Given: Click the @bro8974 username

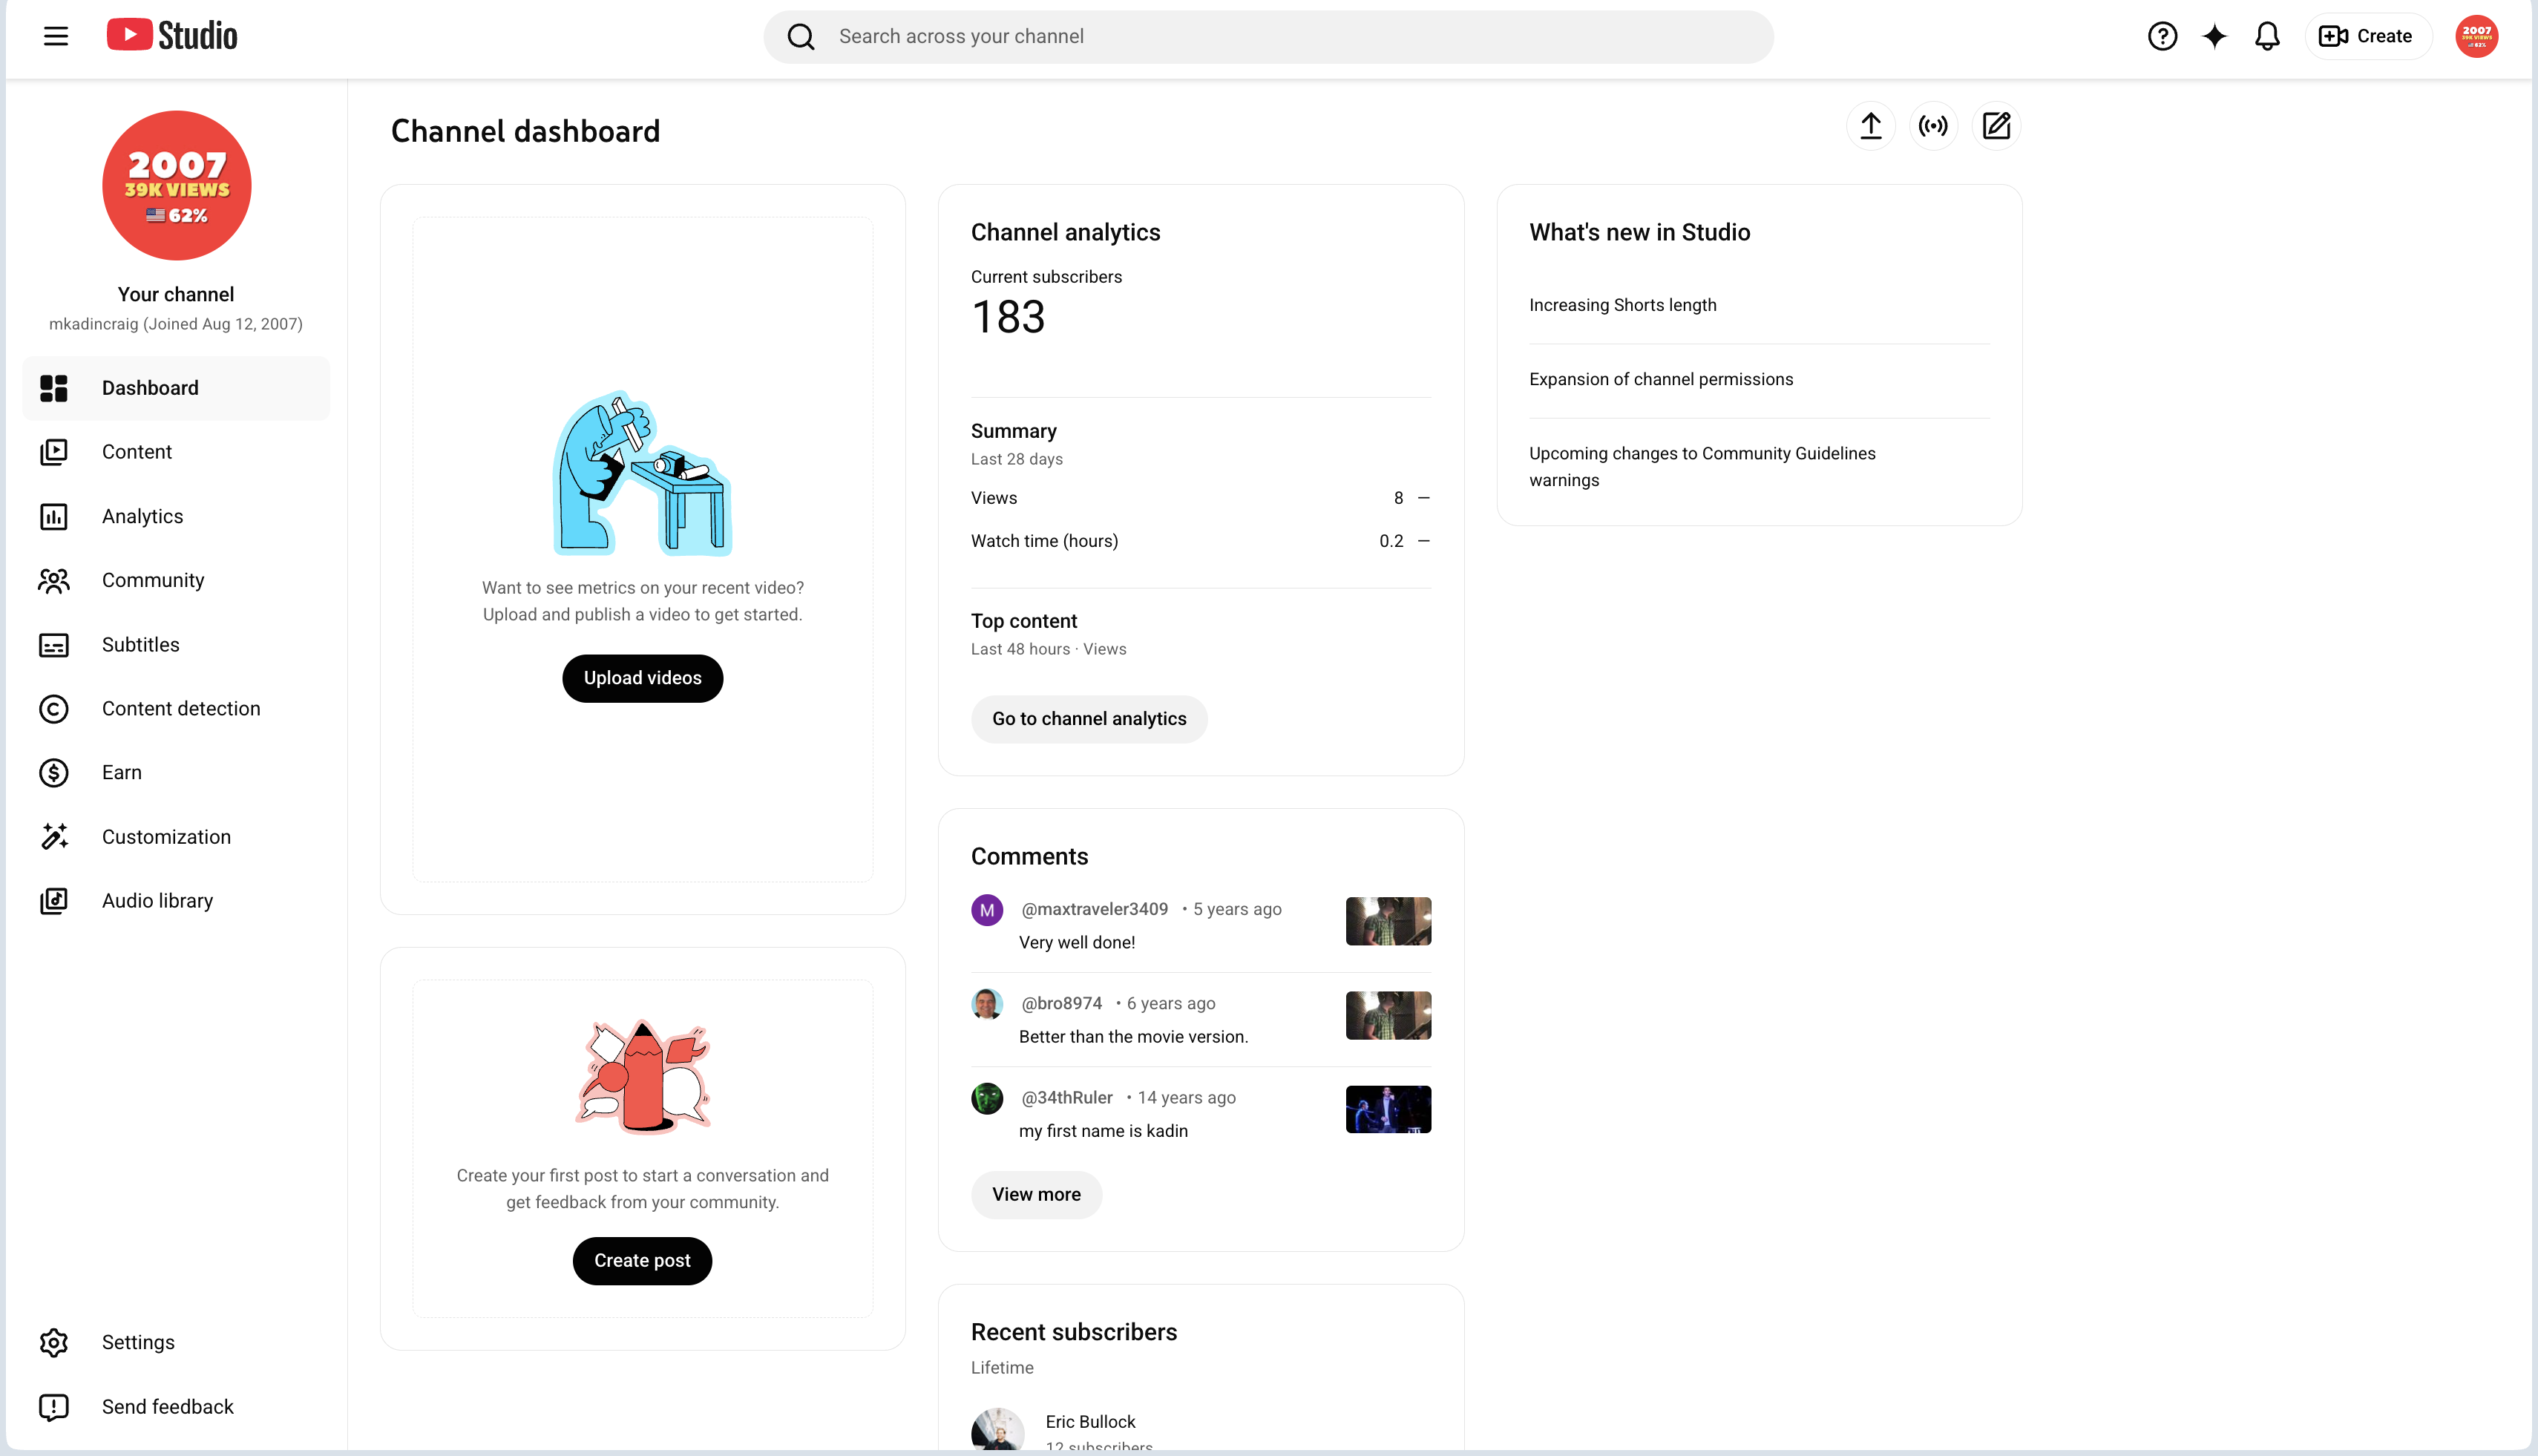Looking at the screenshot, I should (x=1061, y=1003).
